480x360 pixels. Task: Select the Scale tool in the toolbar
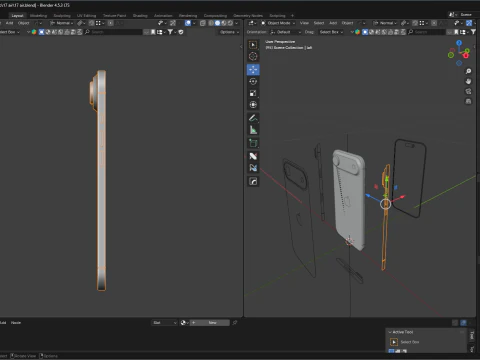click(253, 93)
